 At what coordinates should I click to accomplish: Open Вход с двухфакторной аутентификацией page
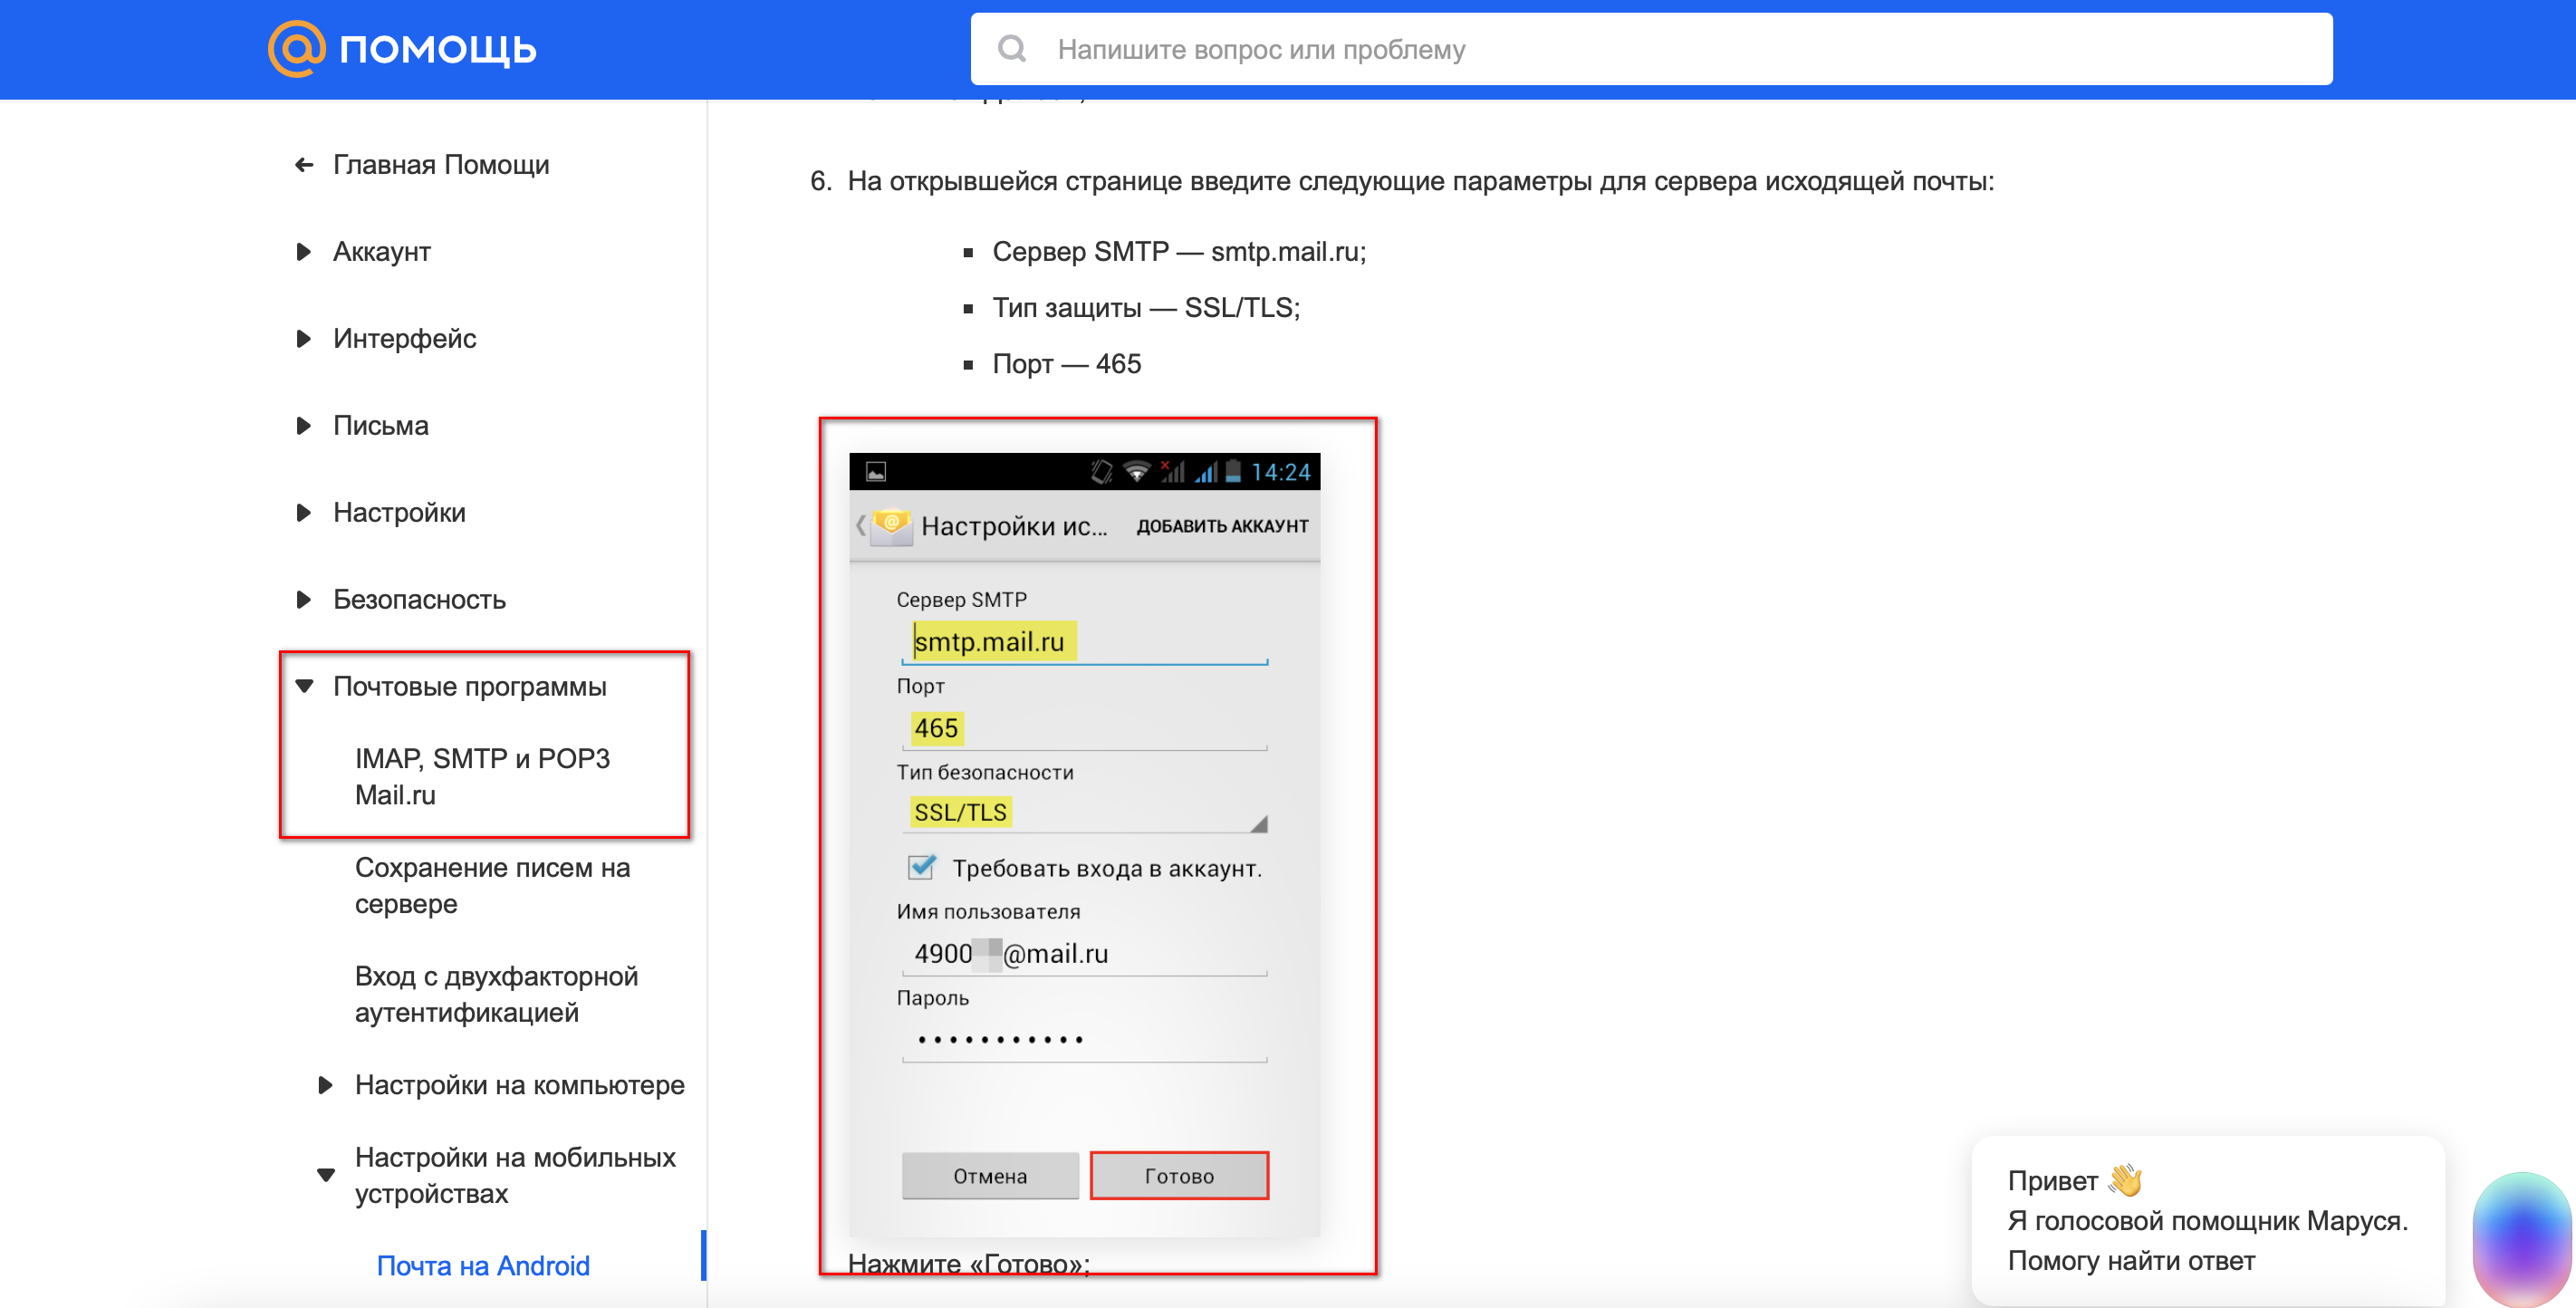tap(497, 995)
